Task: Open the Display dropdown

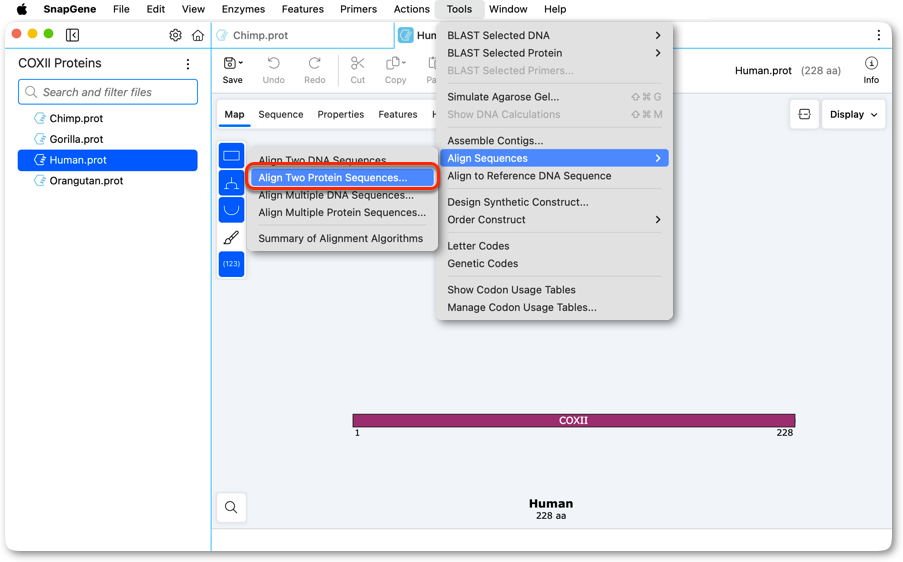Action: (853, 114)
